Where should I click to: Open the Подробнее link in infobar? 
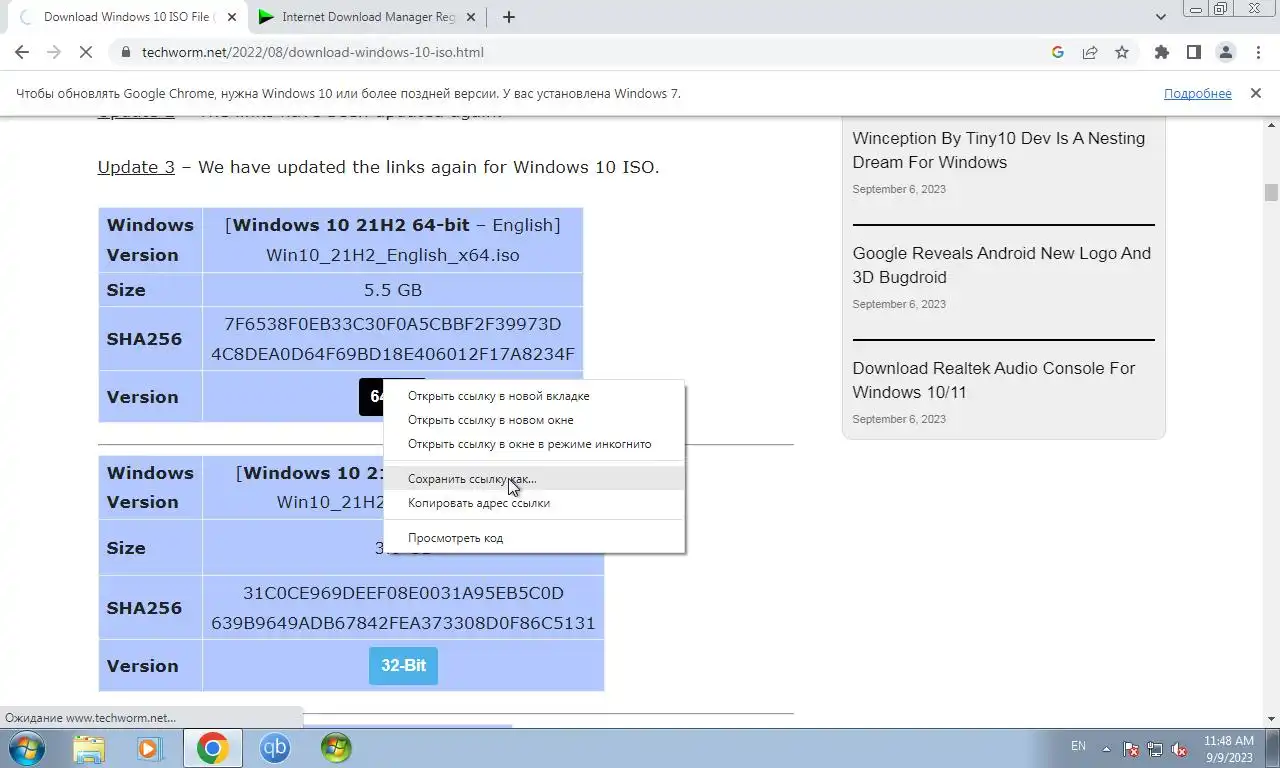coord(1198,93)
